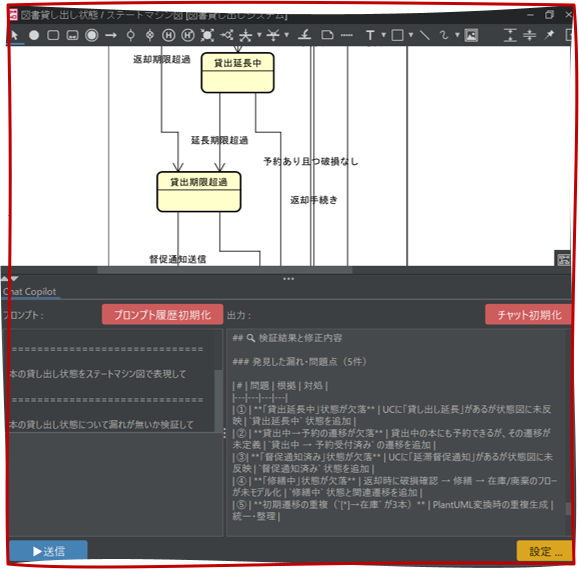
Task: Select the Note tool
Action: click(327, 35)
